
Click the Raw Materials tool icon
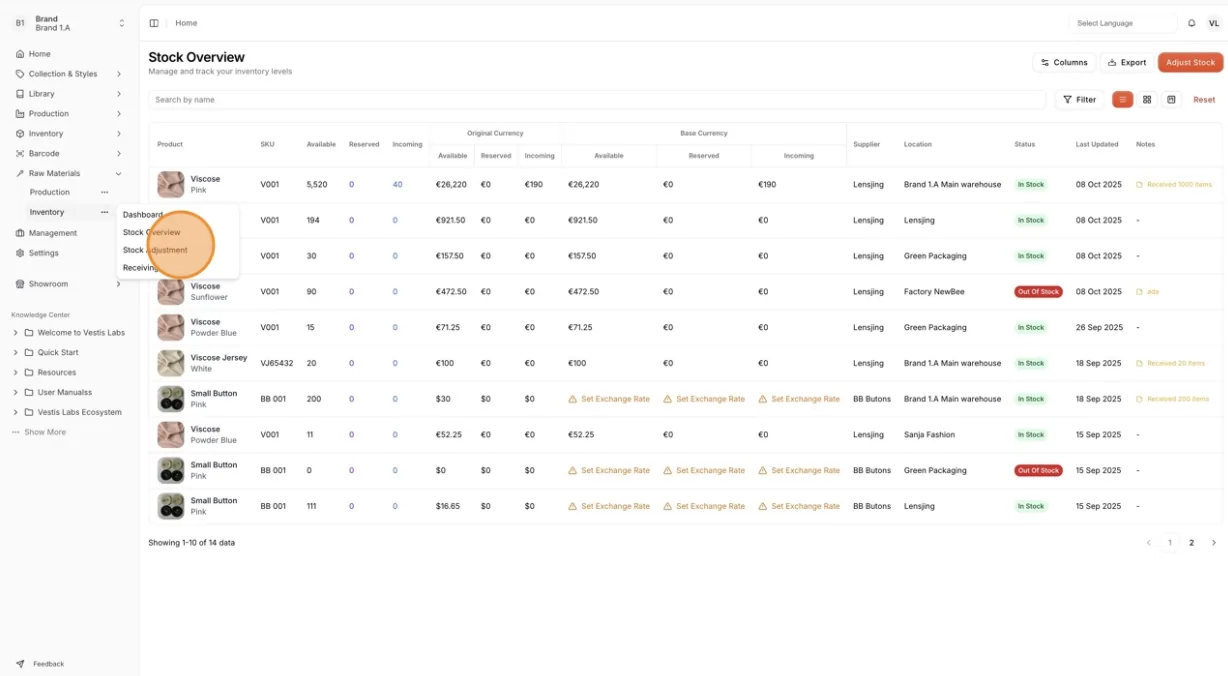20,174
